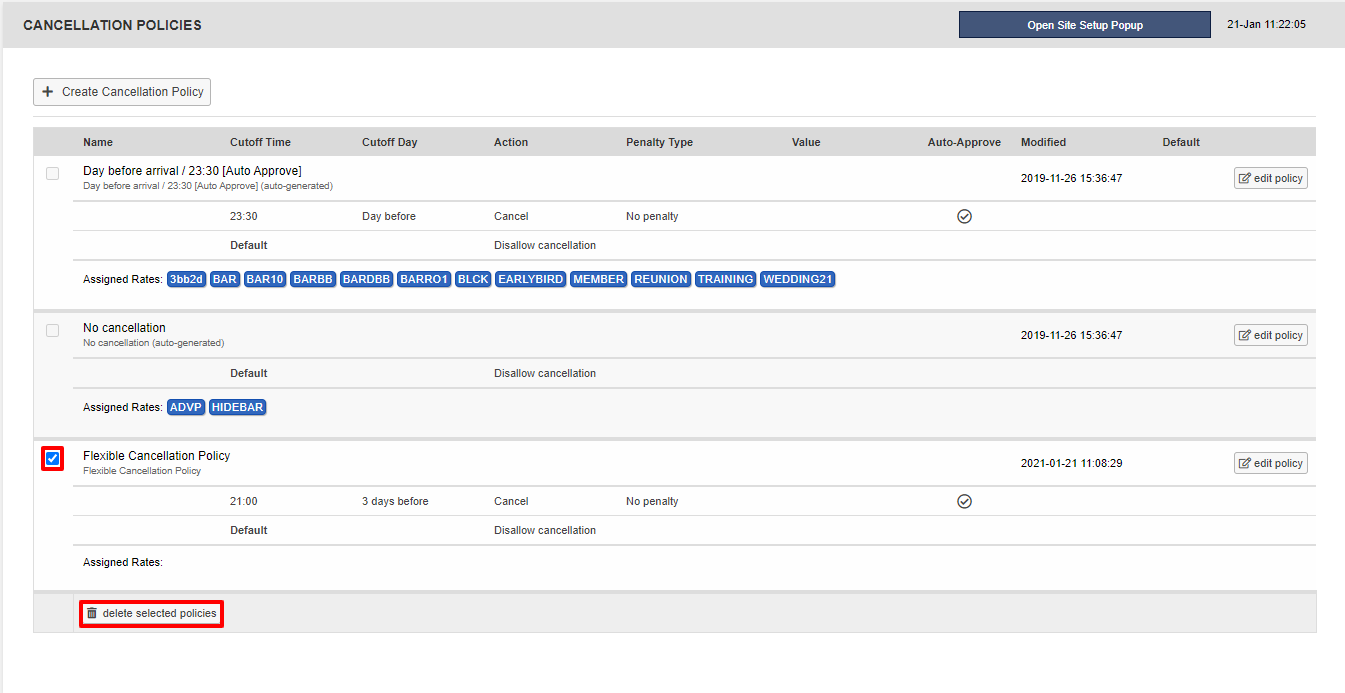1345x693 pixels.
Task: Click the Create Cancellation Policy button
Action: coord(122,92)
